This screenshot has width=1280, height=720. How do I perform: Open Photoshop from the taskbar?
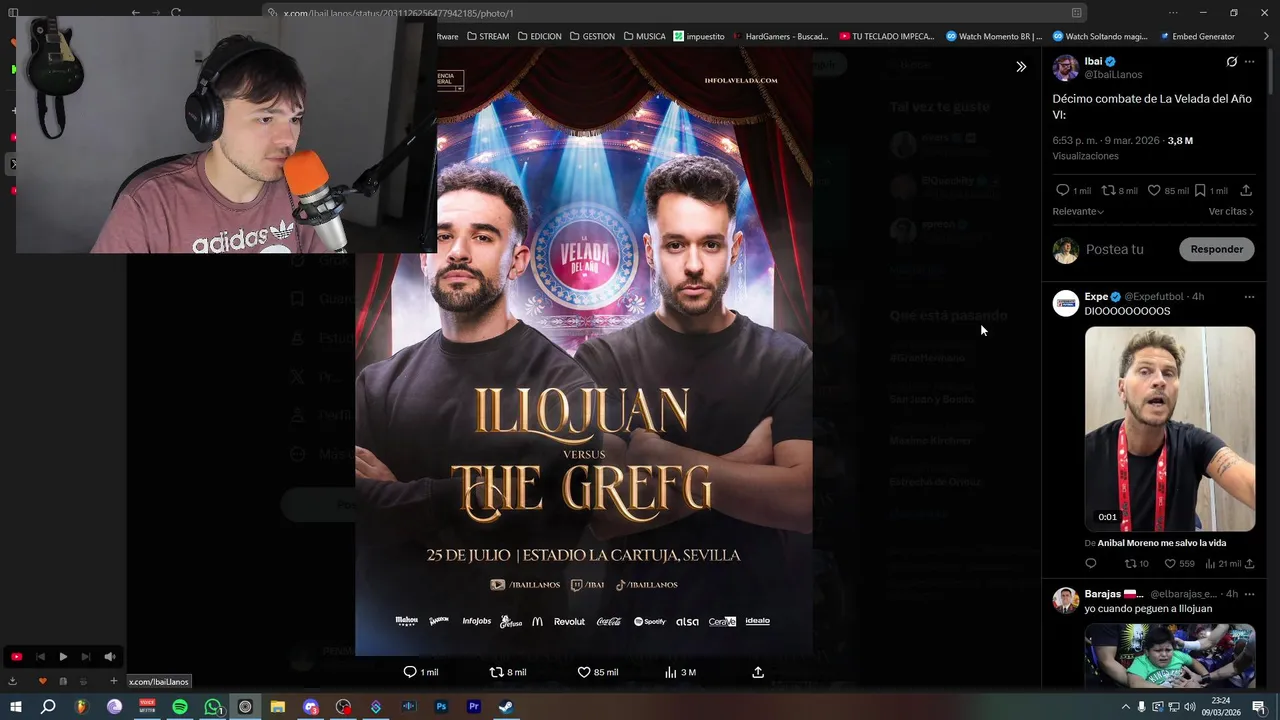point(441,707)
